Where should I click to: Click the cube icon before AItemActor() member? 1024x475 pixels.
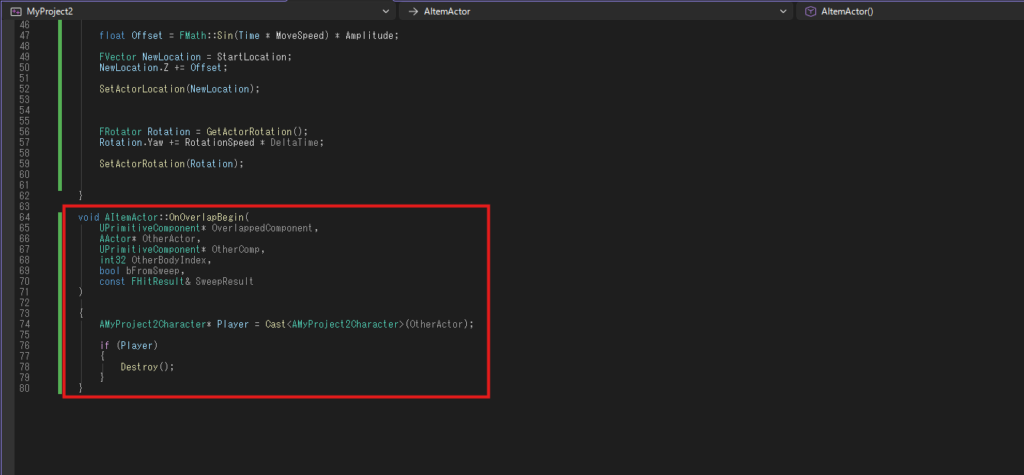pyautogui.click(x=809, y=11)
